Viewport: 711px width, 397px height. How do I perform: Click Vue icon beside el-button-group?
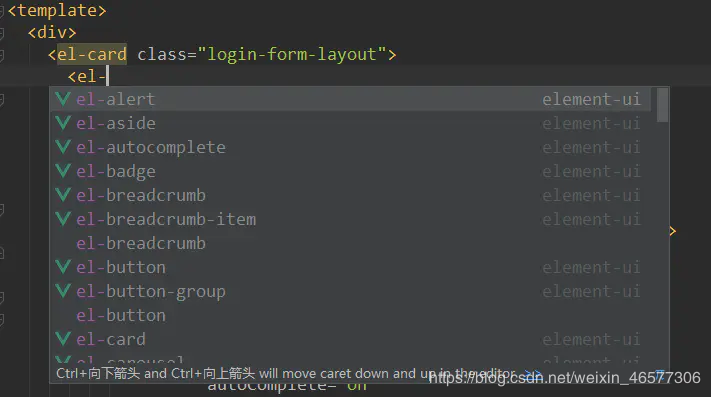click(63, 290)
